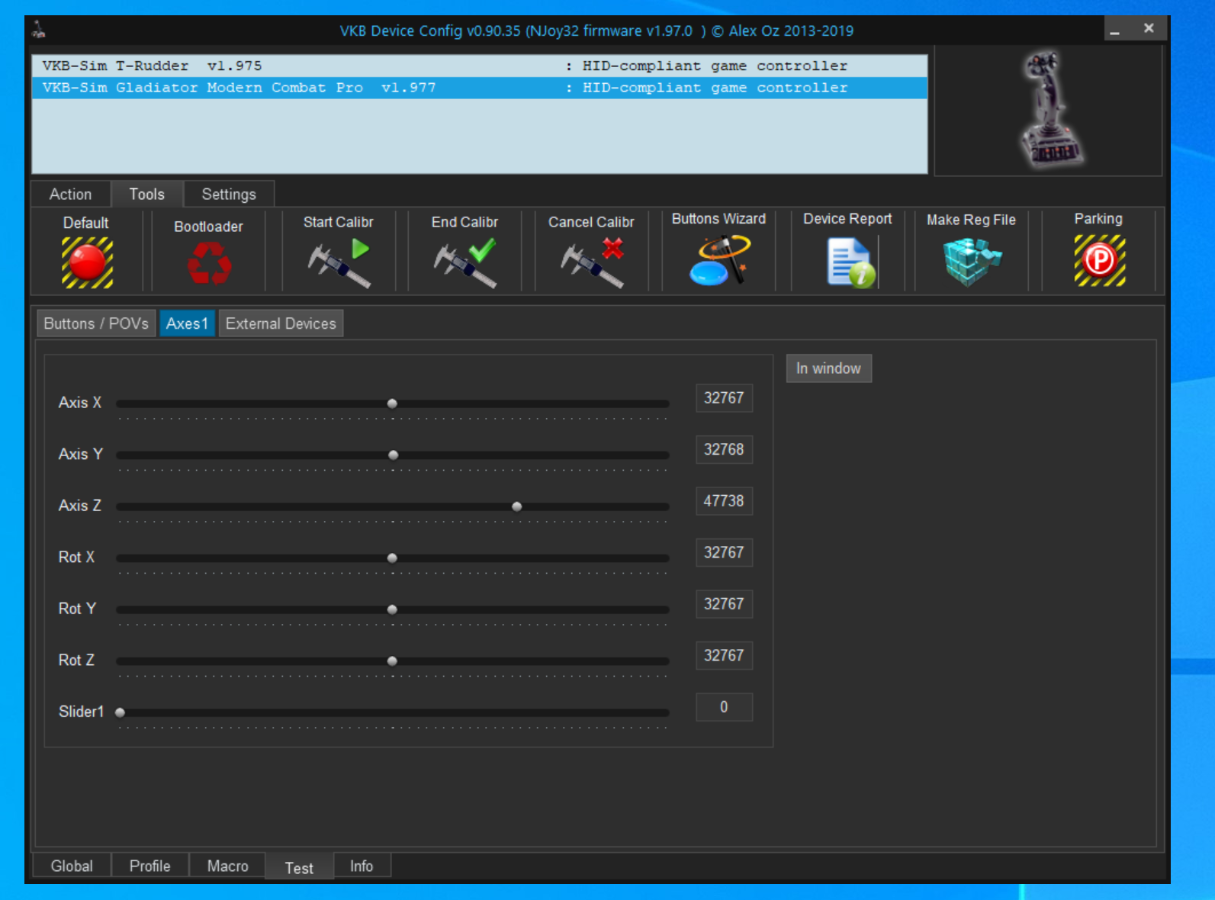Select VKB-Sim Gladiator Modern Combat Pro row
The width and height of the screenshot is (1215, 900).
coord(480,88)
